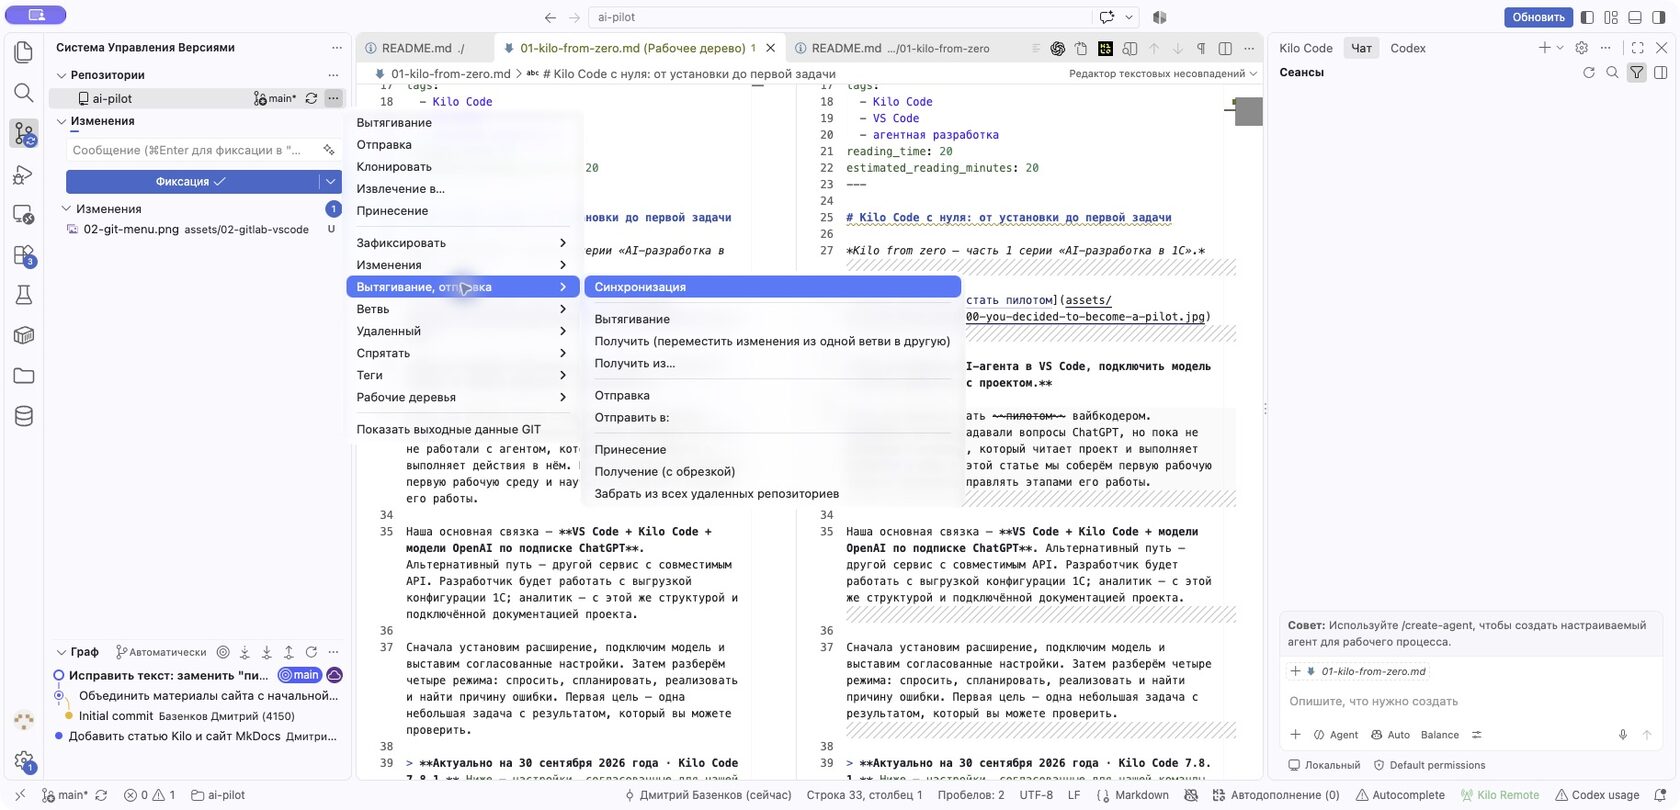Image resolution: width=1680 pixels, height=810 pixels.
Task: Go to previous change with up arrow
Action: (x=1154, y=48)
